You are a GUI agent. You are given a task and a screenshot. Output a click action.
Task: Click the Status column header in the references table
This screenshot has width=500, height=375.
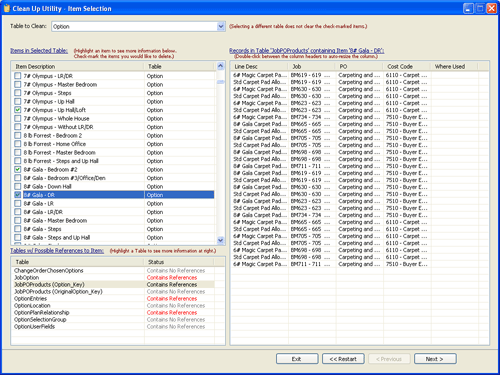tap(180, 262)
